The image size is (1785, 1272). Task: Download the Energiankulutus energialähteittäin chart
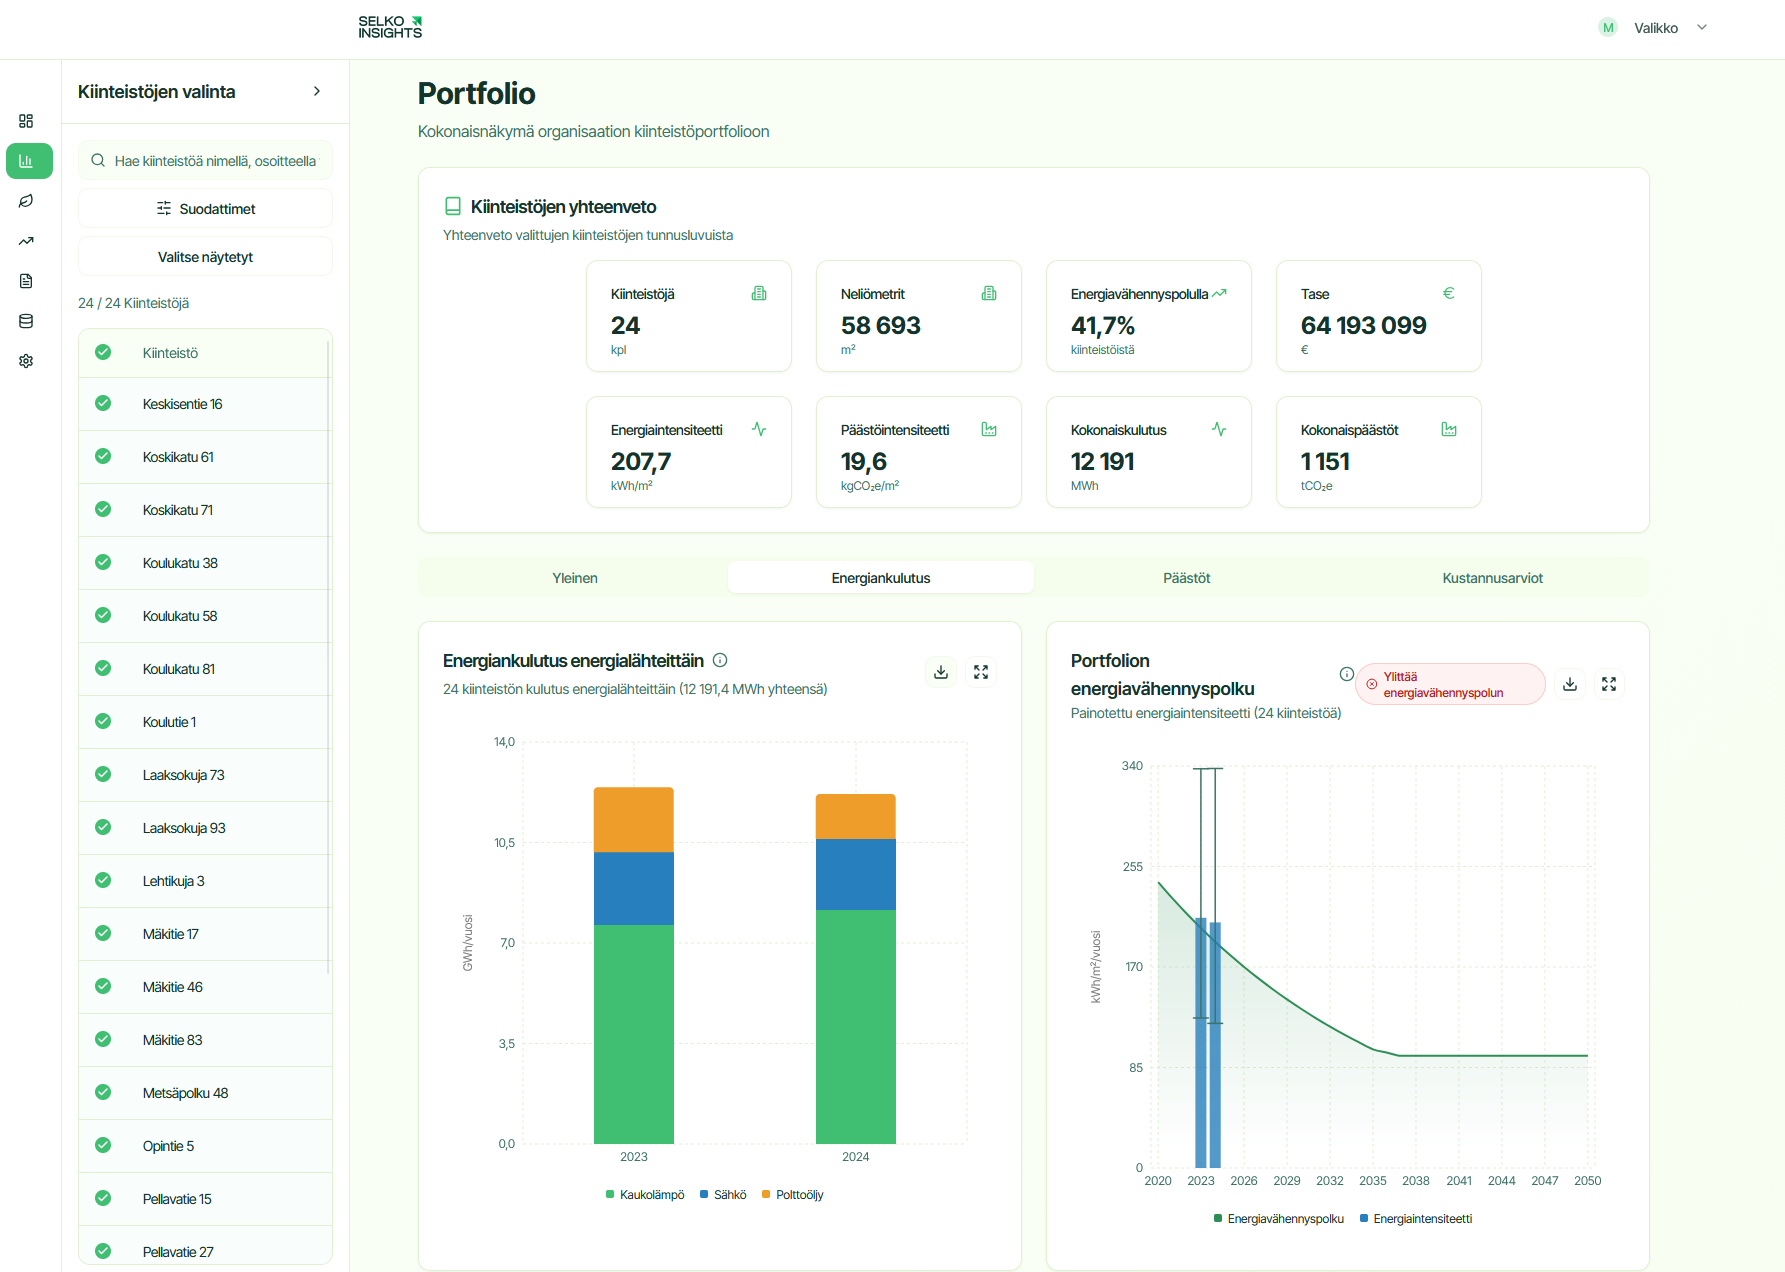[x=940, y=672]
